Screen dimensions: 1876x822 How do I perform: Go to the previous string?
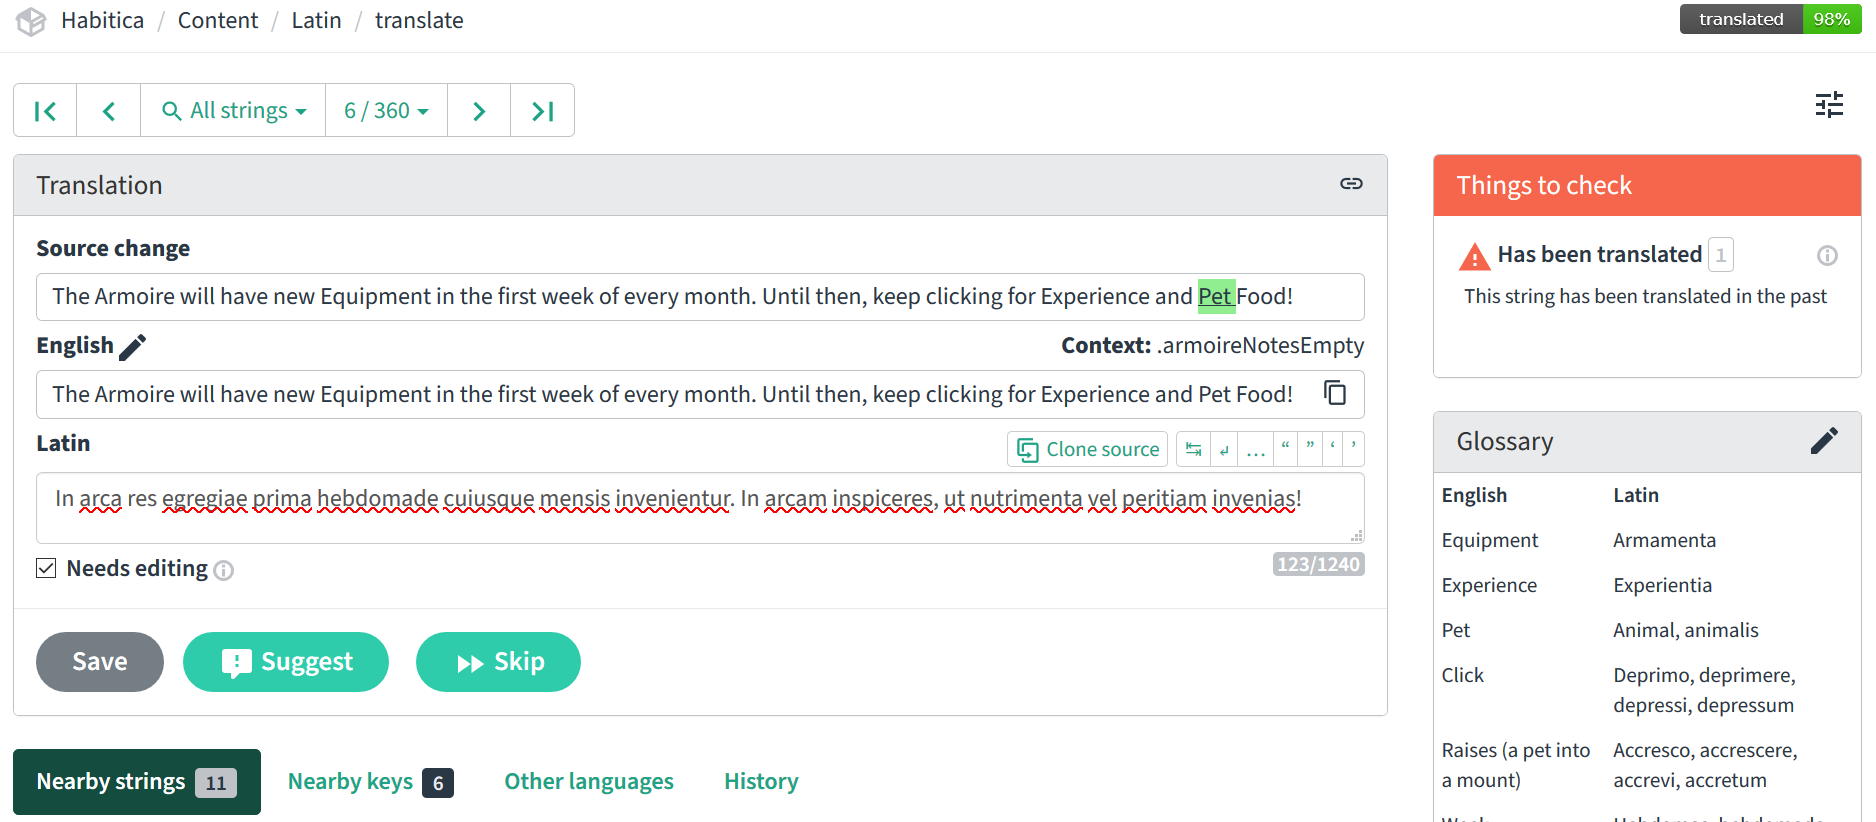click(x=109, y=111)
